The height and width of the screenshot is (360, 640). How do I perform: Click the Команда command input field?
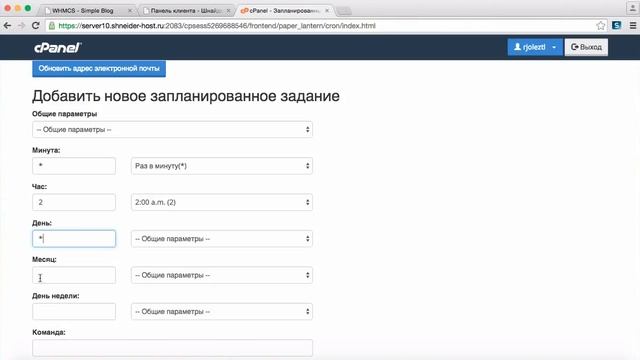point(172,348)
